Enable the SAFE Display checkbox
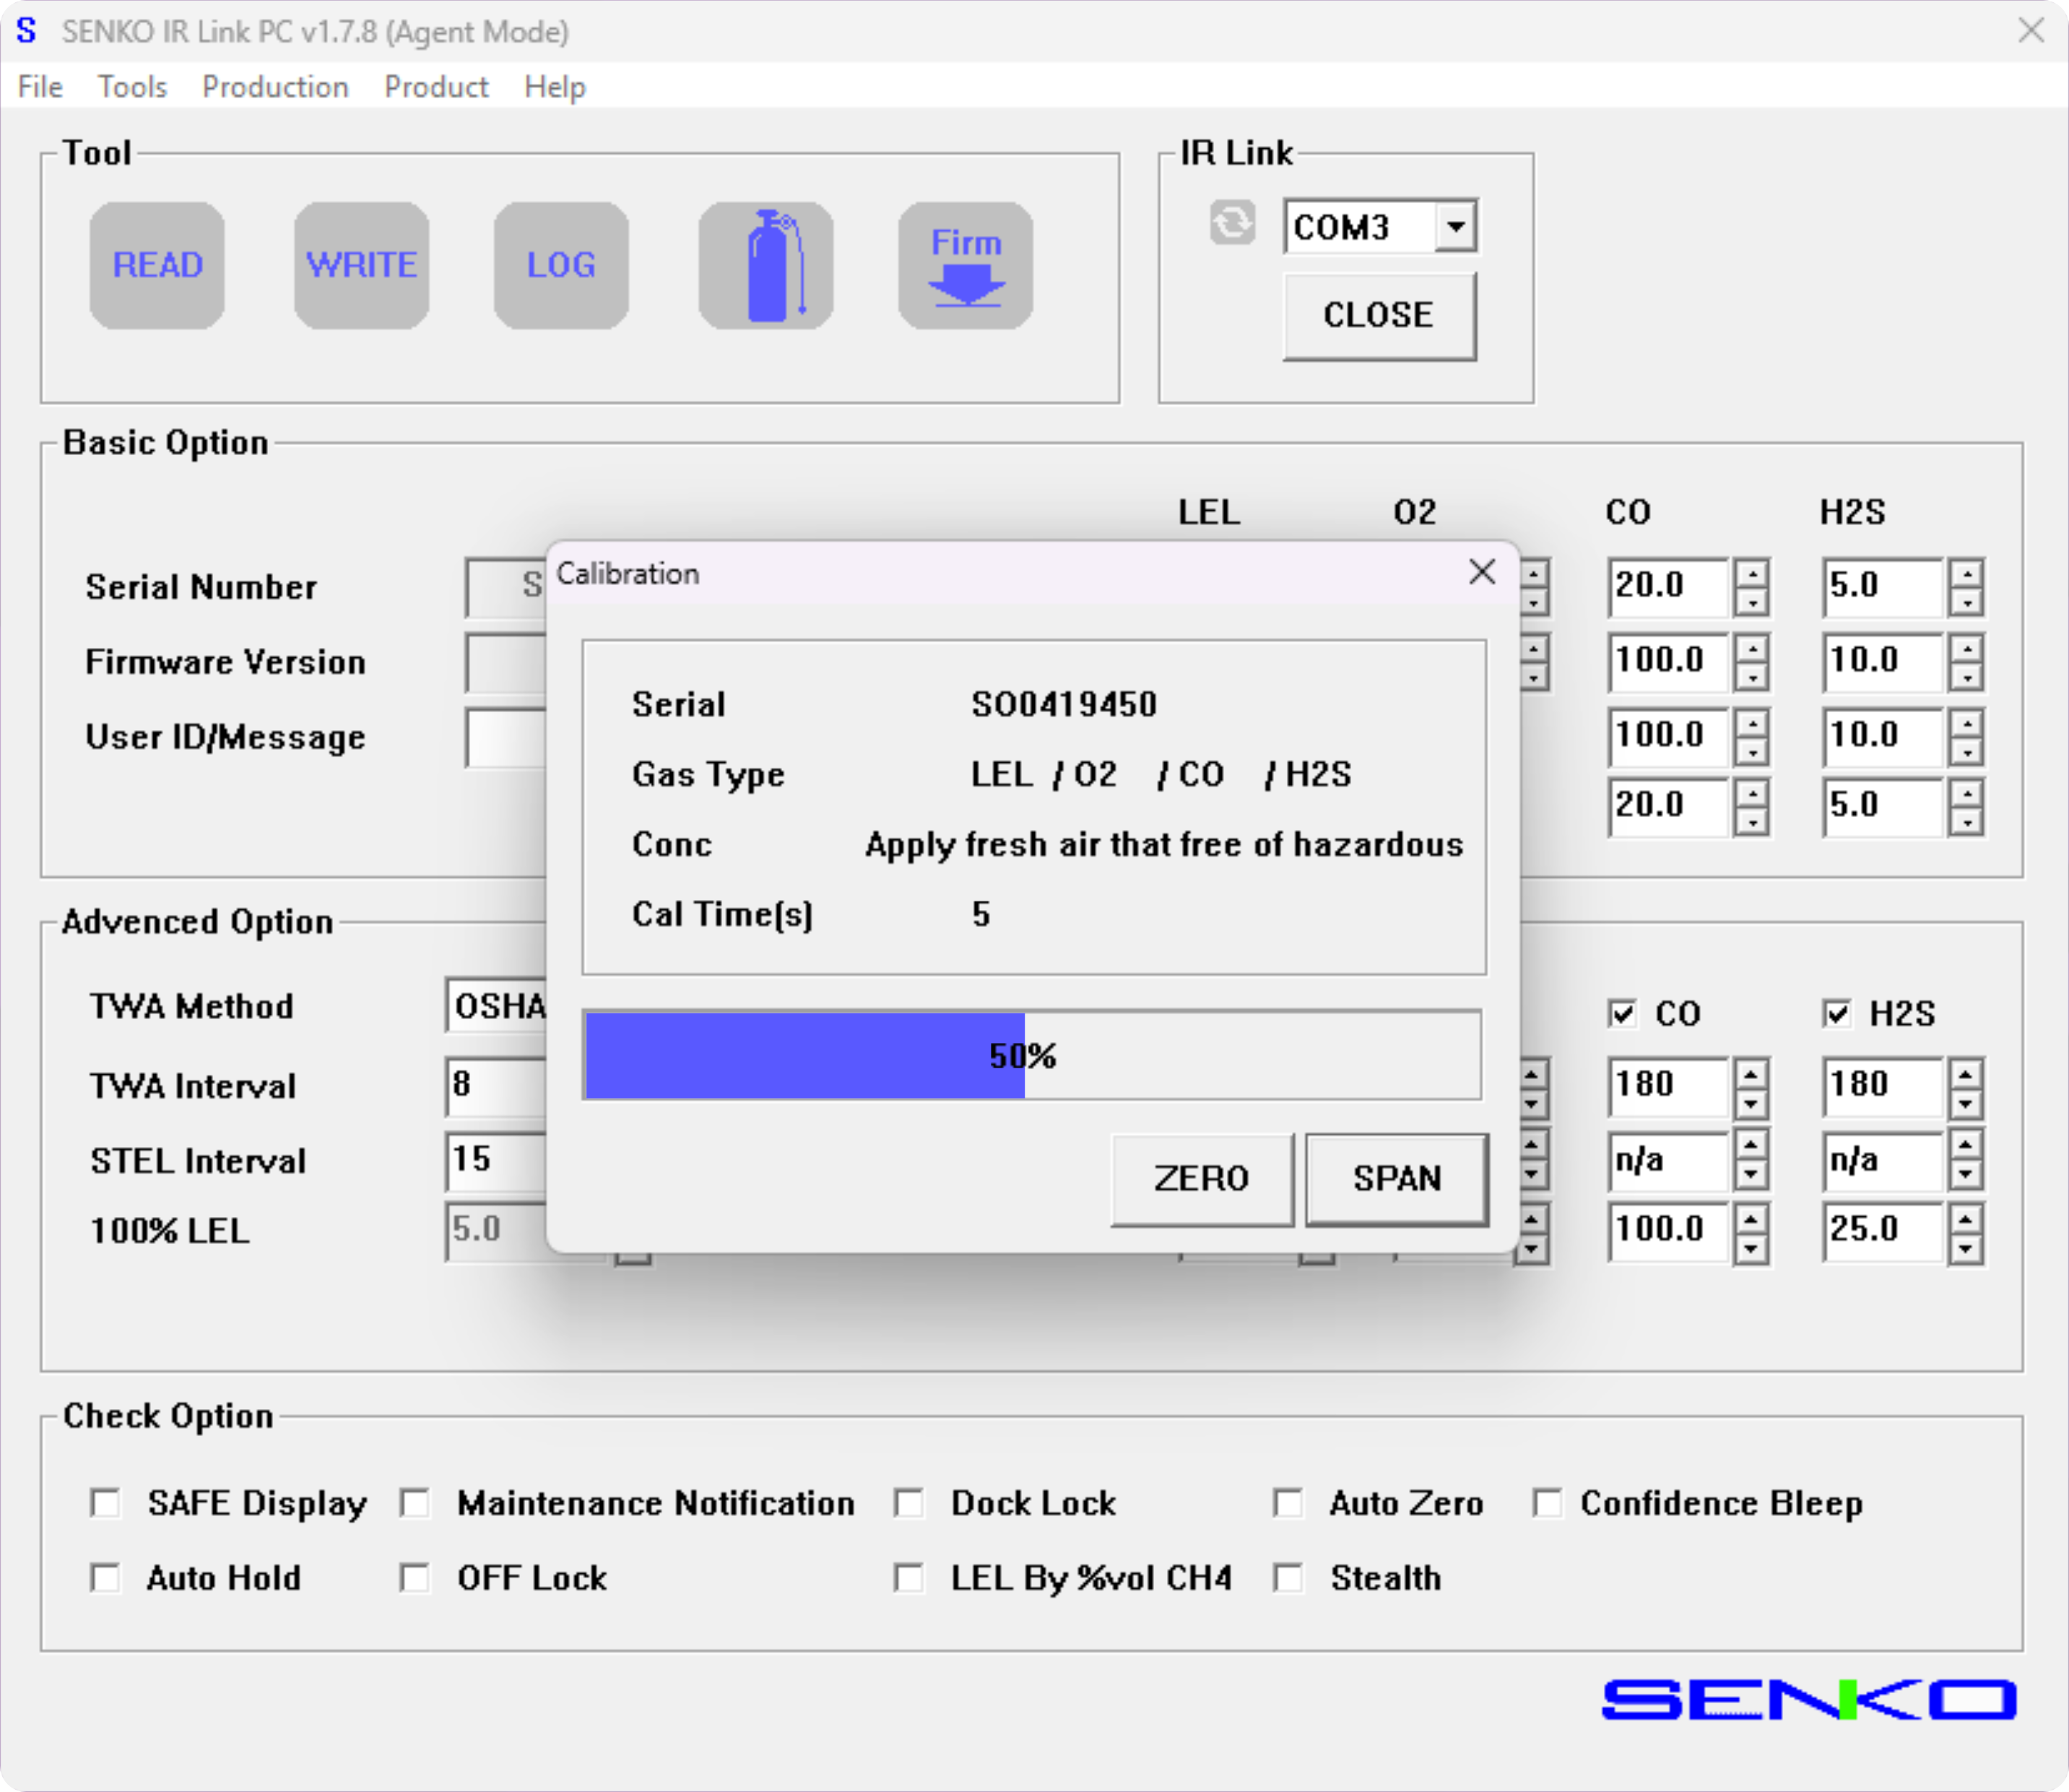 point(106,1503)
